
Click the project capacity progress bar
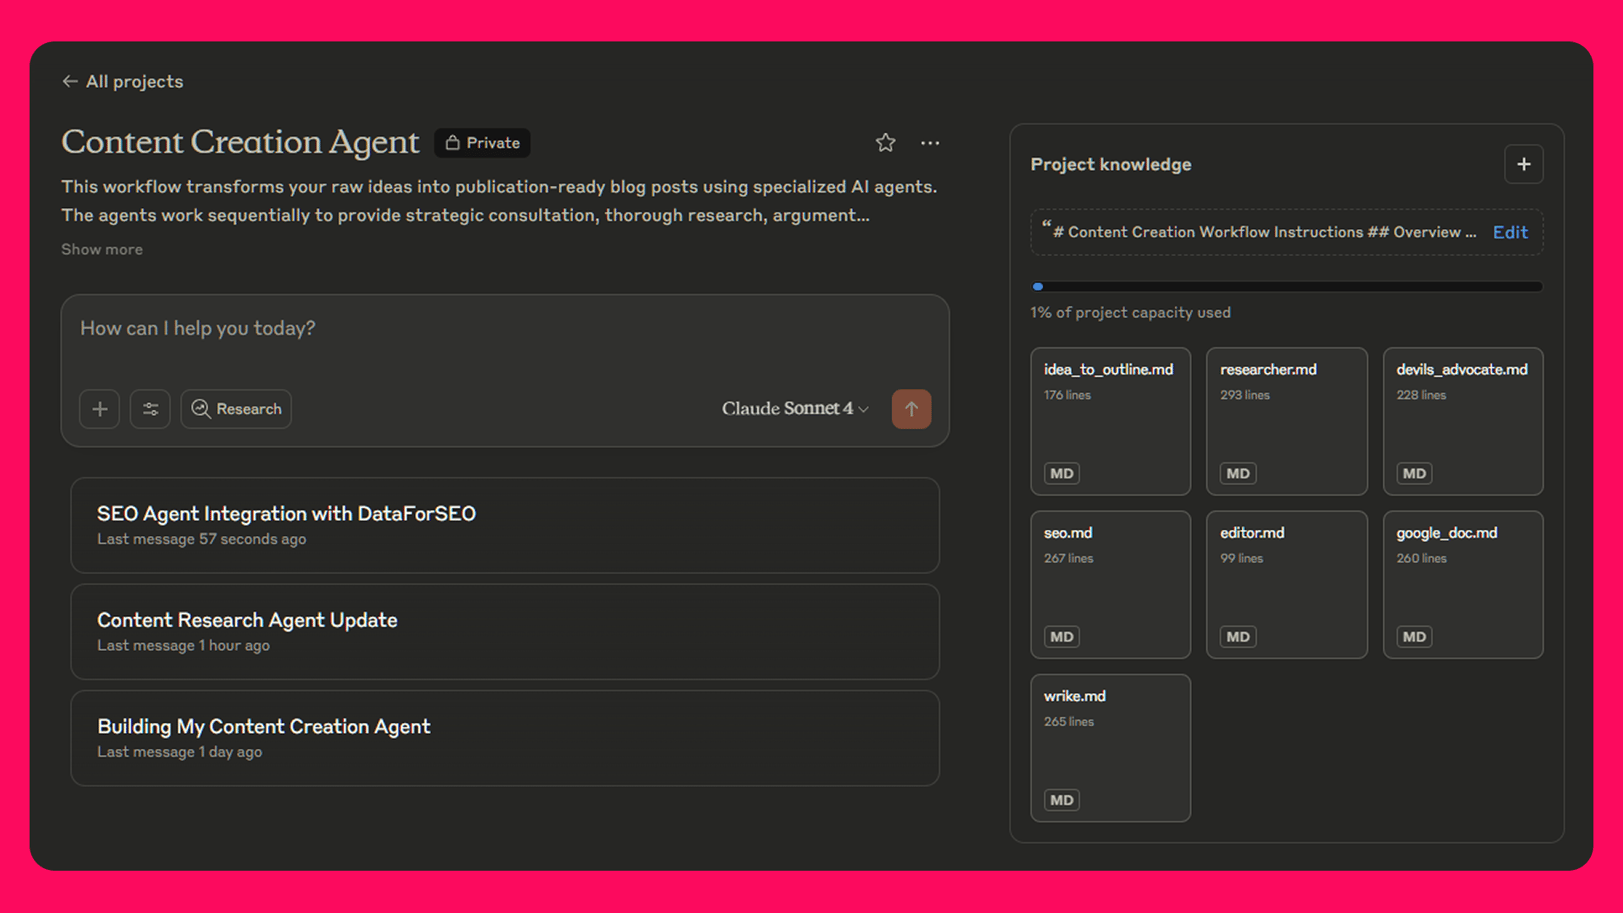pos(1286,287)
